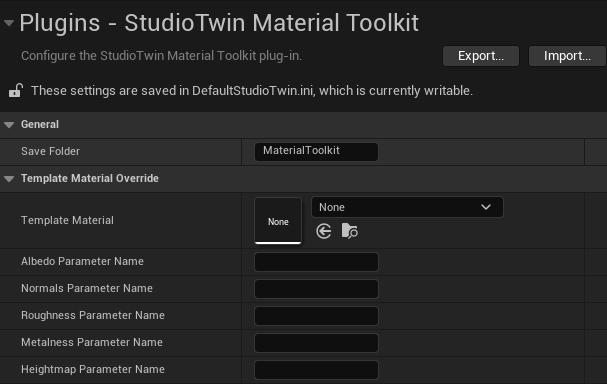Click the DefaultStudioTwin.ini writable notice text
This screenshot has width=607, height=384.
[252, 91]
